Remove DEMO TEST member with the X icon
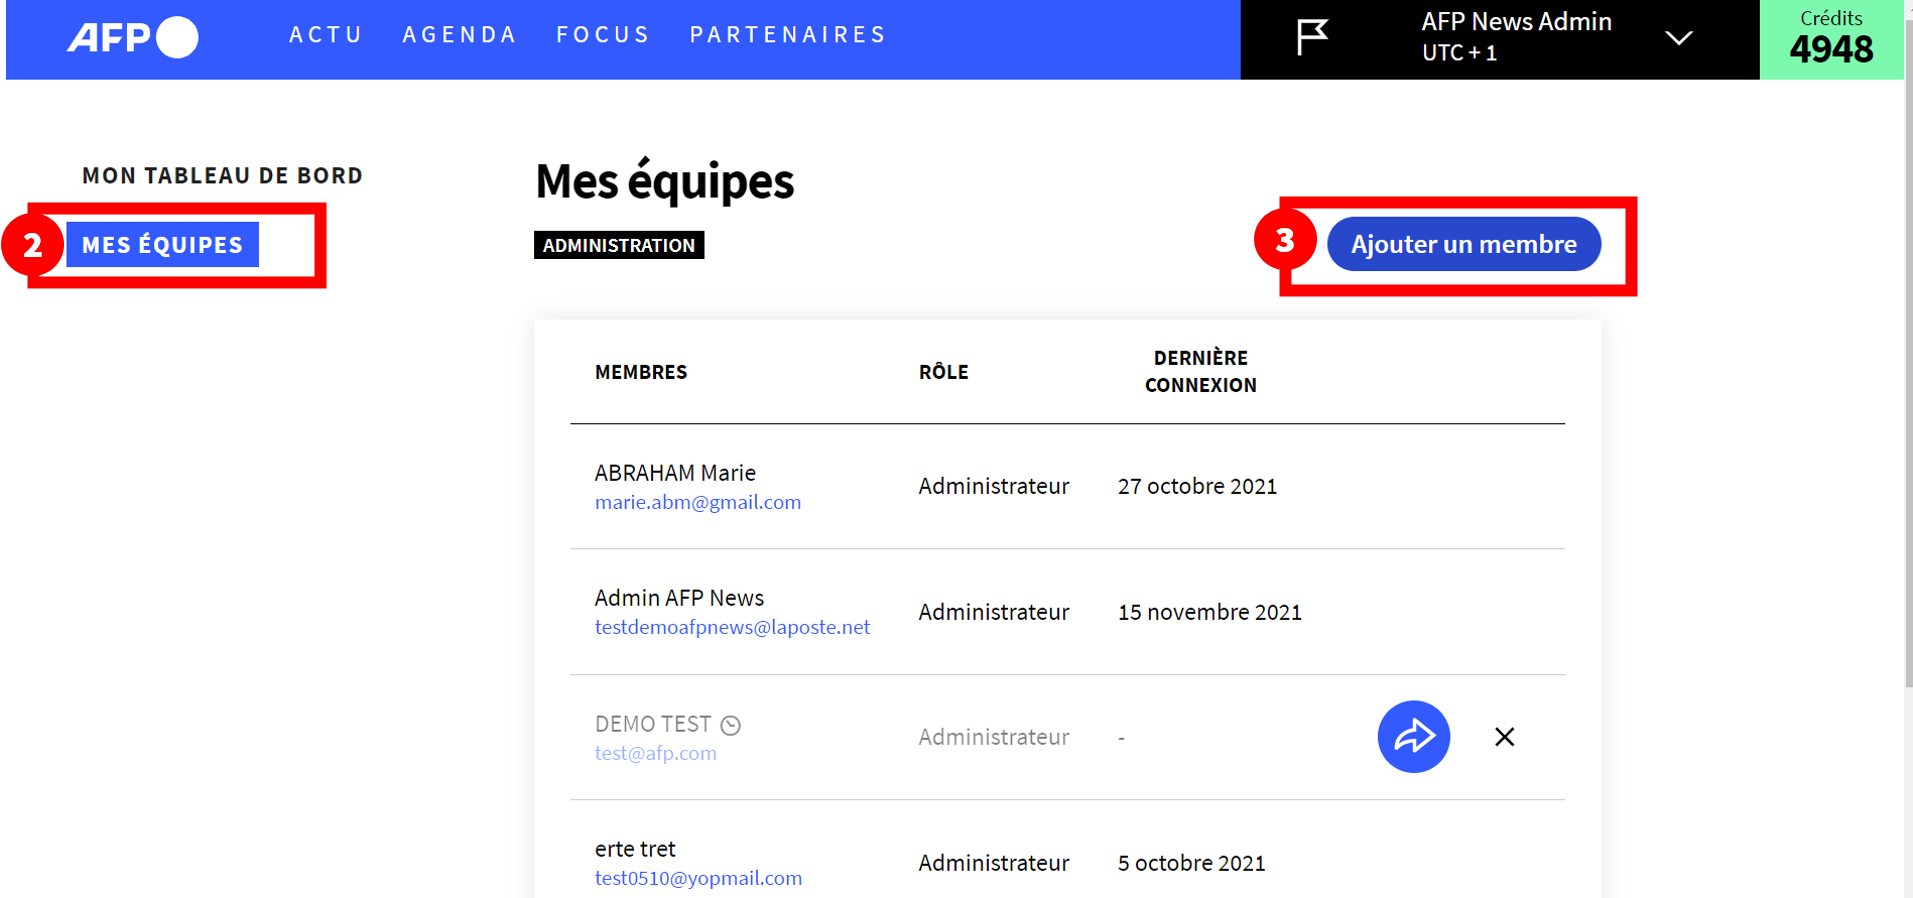Screen dimensions: 1913x898 click(x=1504, y=737)
